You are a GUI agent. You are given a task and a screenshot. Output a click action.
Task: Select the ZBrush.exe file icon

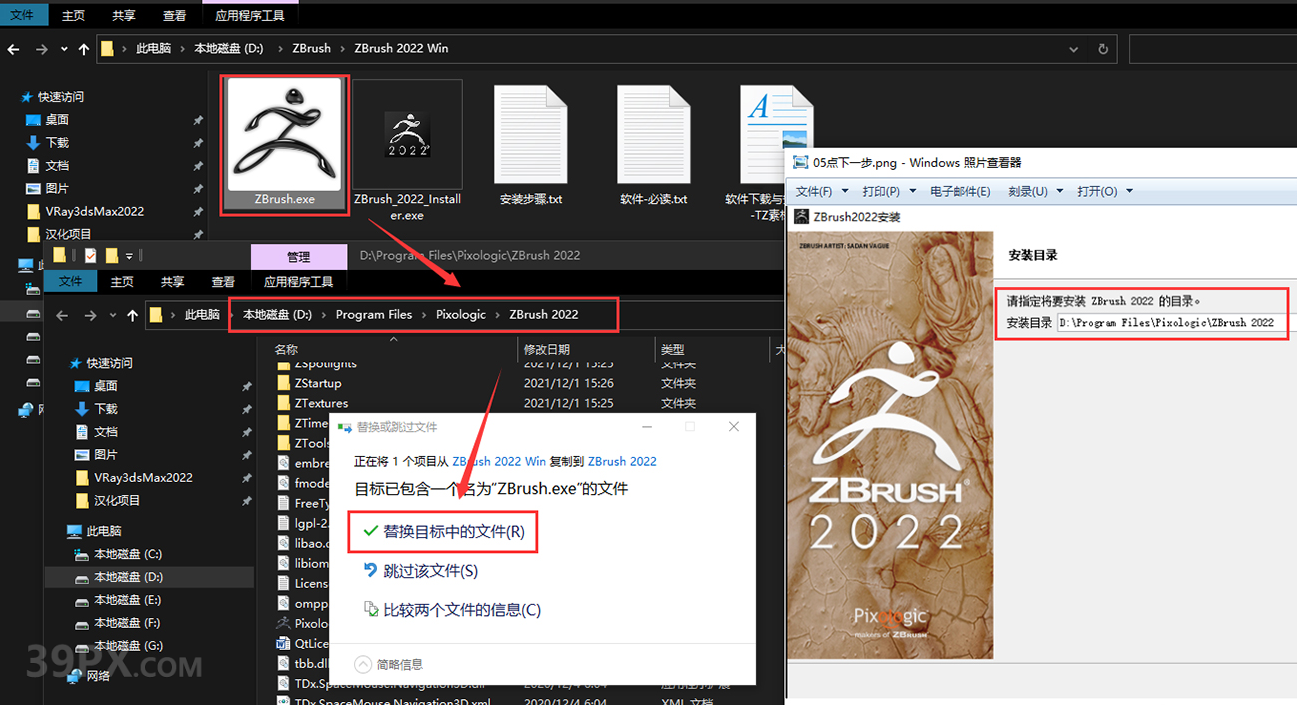click(285, 134)
